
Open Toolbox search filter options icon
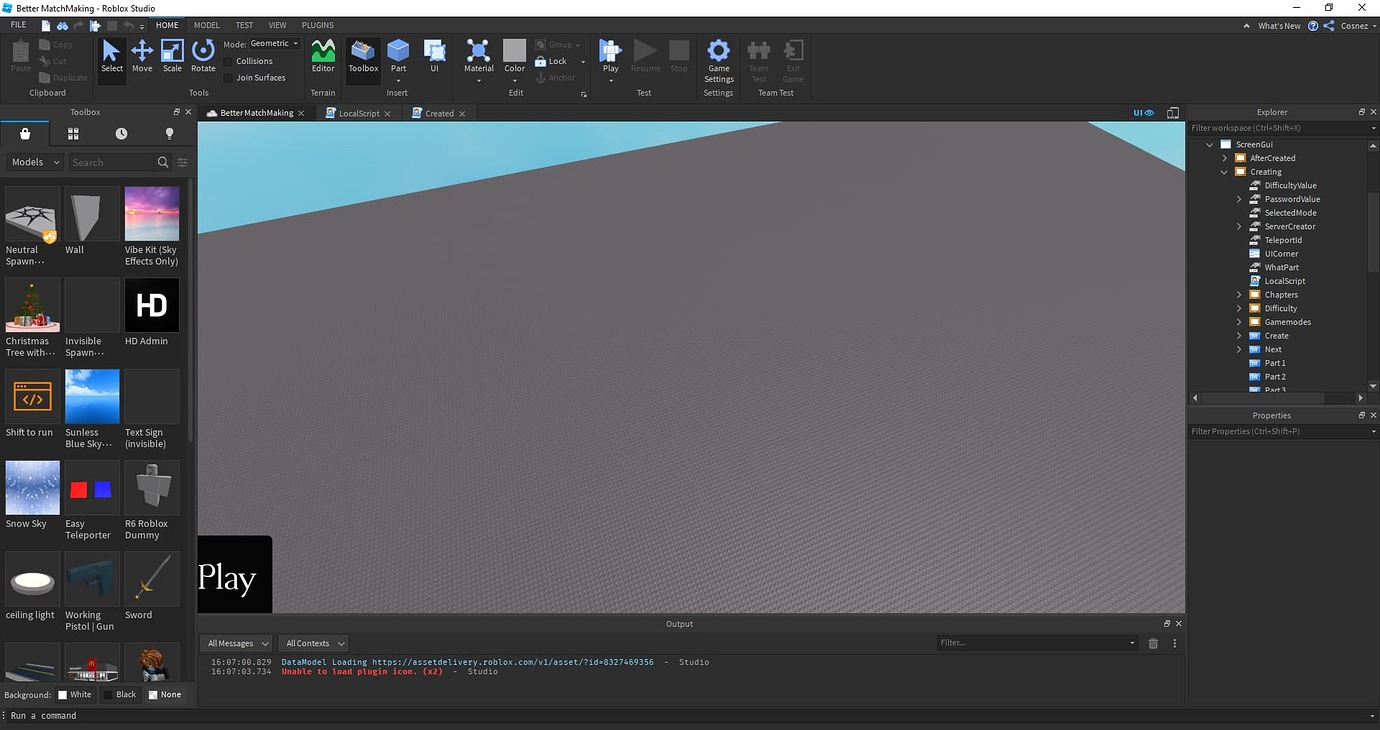point(182,162)
